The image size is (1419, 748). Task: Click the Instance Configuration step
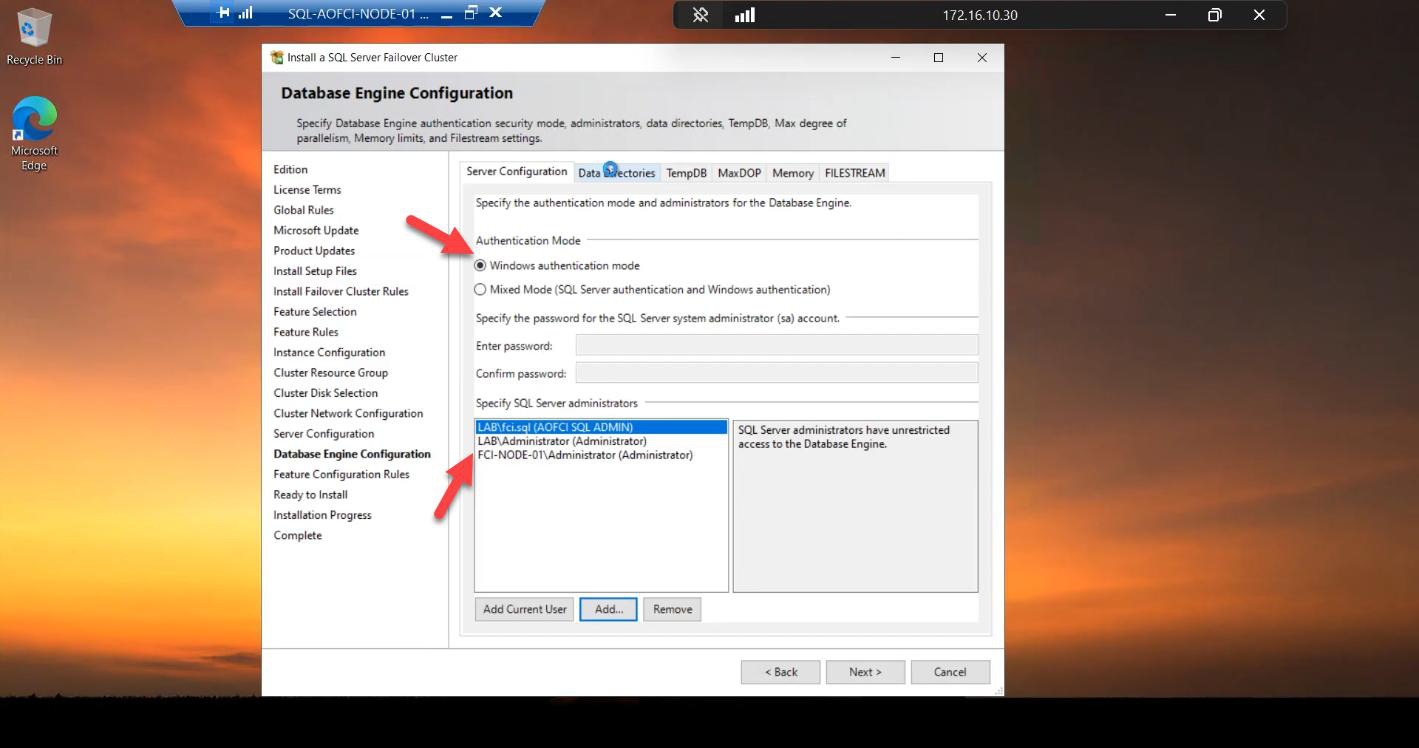pyautogui.click(x=329, y=353)
